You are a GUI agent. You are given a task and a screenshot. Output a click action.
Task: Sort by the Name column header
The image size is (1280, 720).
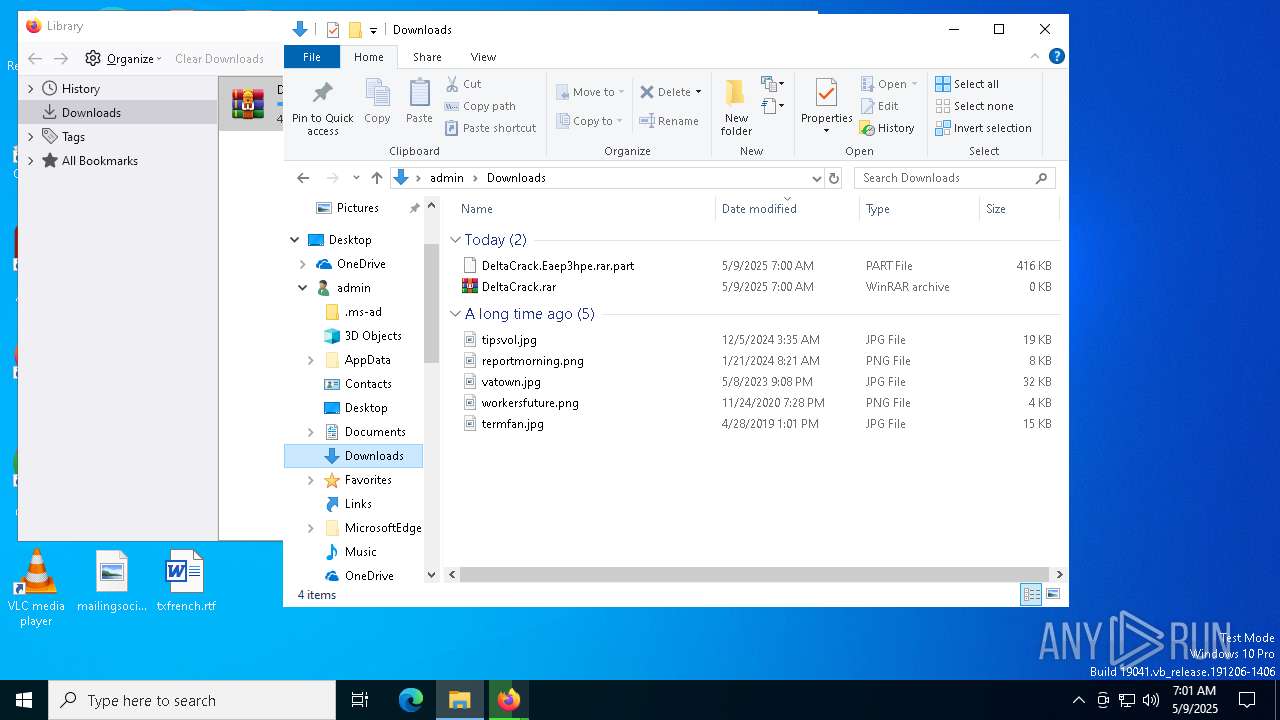pos(586,209)
